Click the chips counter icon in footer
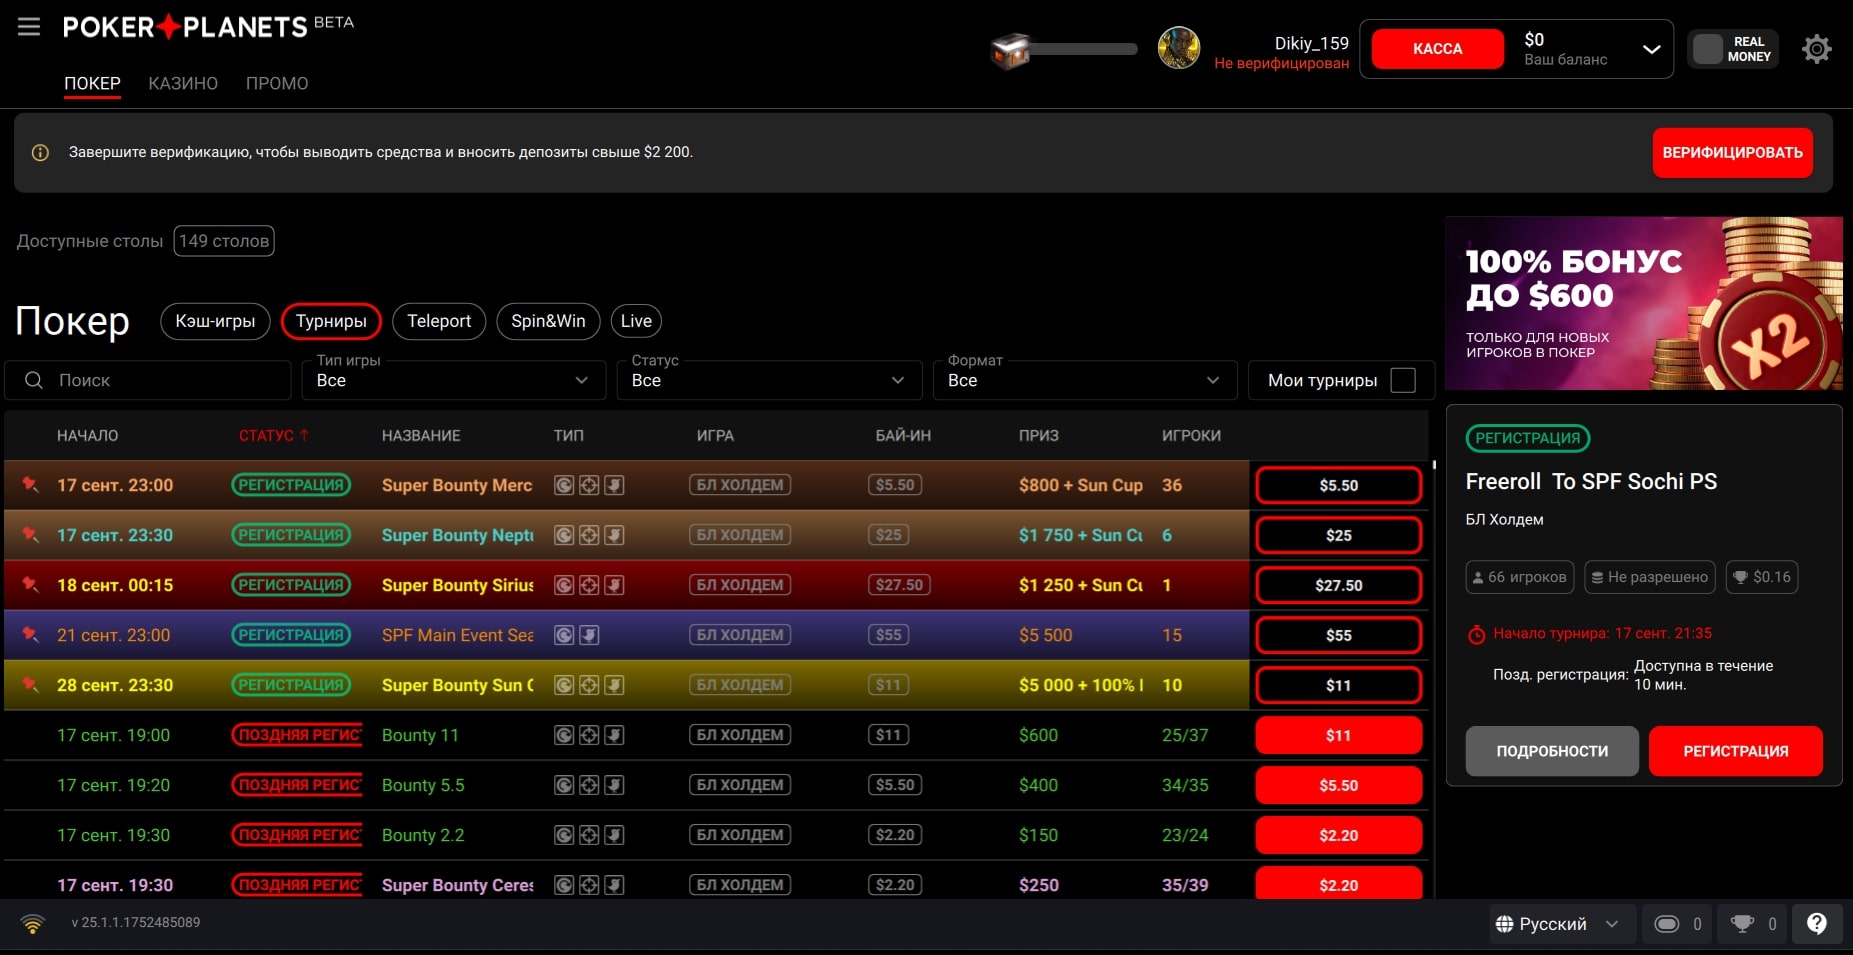 click(x=1666, y=924)
